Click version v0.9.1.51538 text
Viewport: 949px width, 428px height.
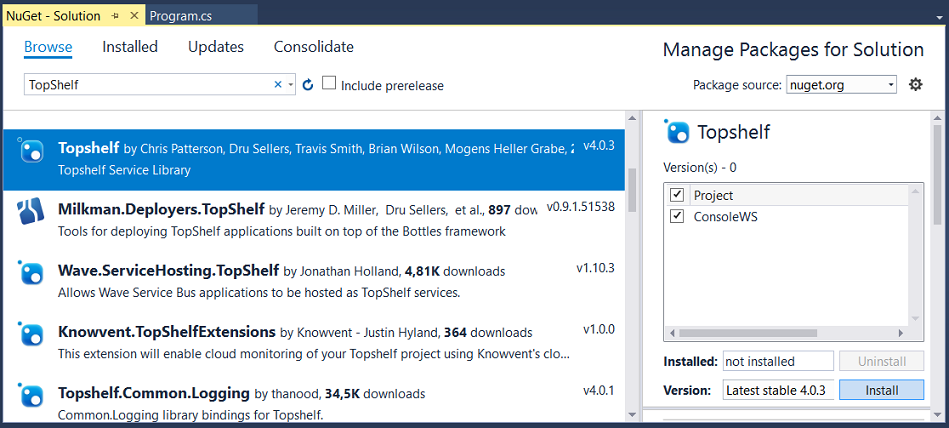click(x=581, y=207)
